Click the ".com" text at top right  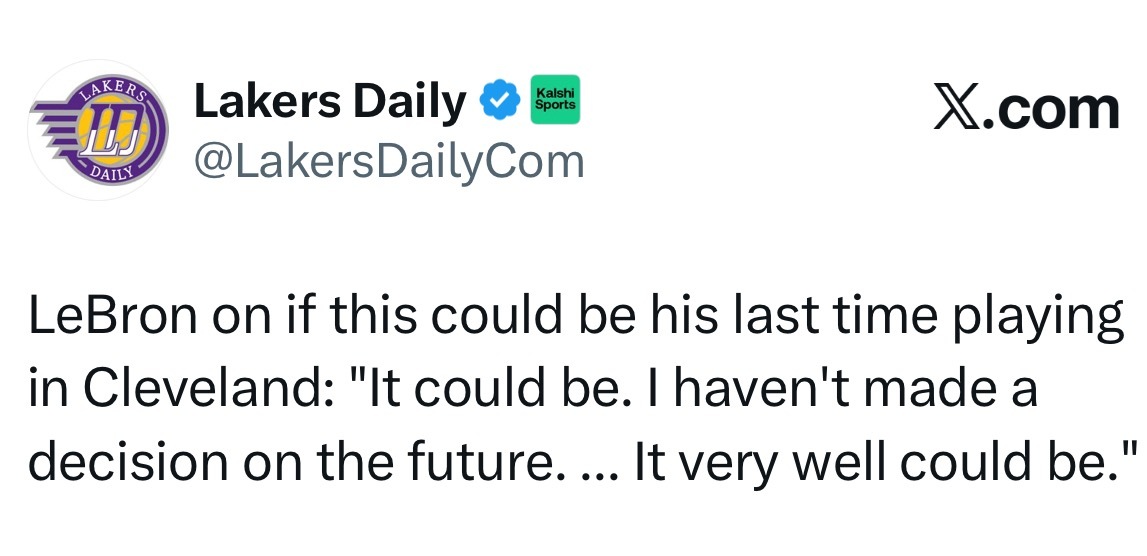point(1053,108)
